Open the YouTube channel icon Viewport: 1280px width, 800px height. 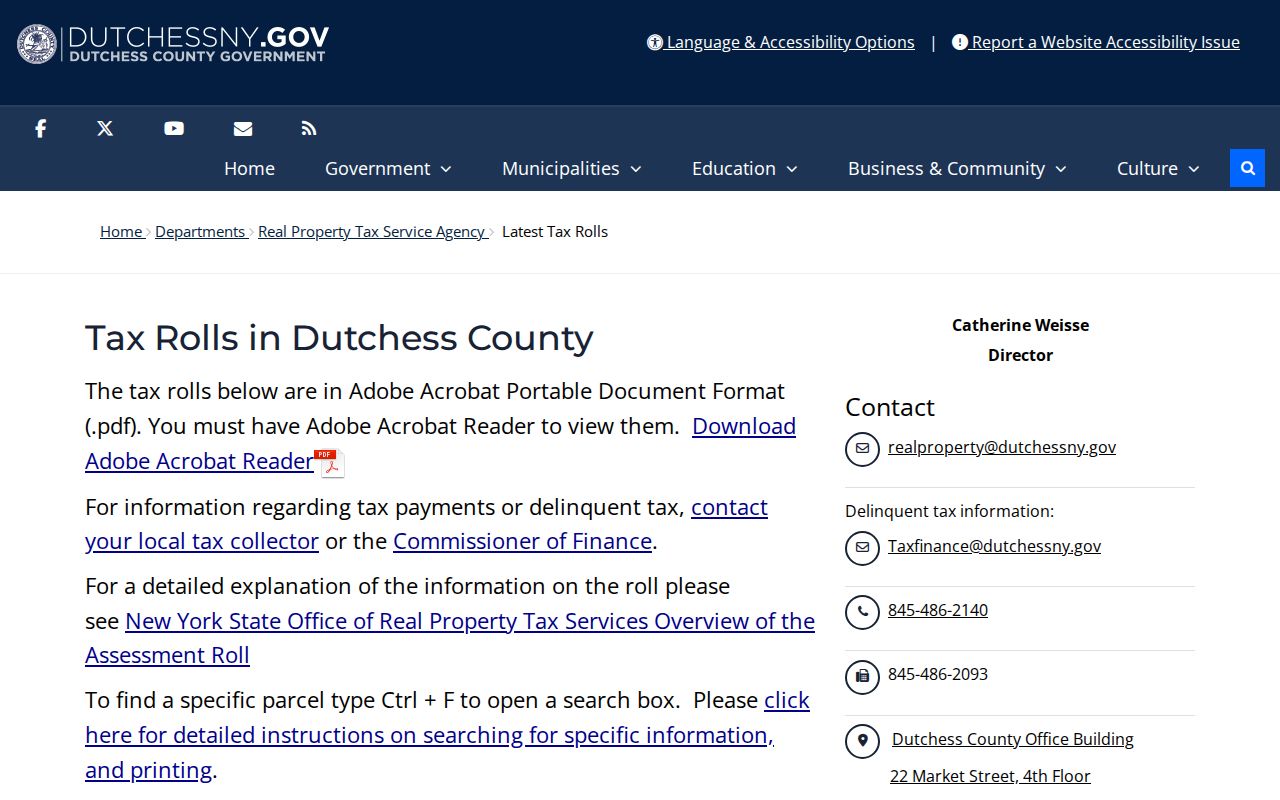point(174,128)
